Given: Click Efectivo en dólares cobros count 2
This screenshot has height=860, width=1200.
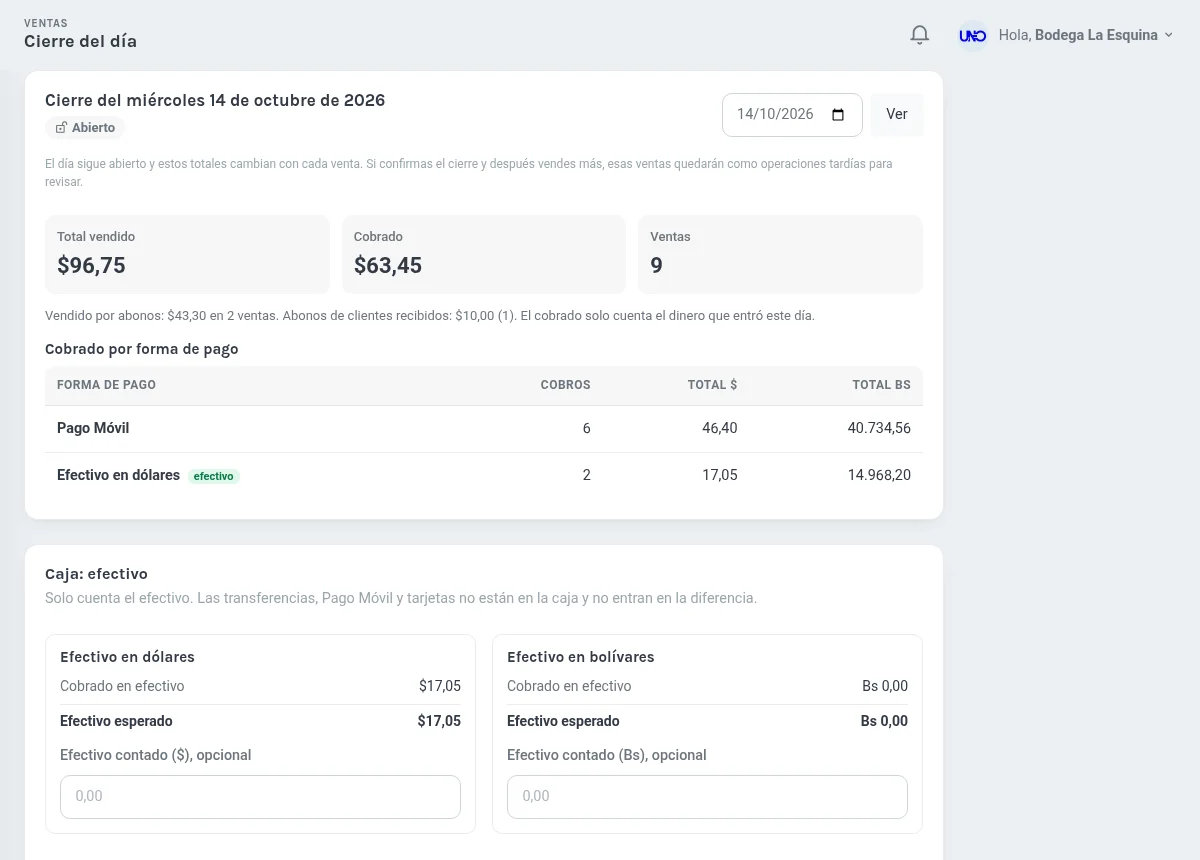Looking at the screenshot, I should [586, 475].
